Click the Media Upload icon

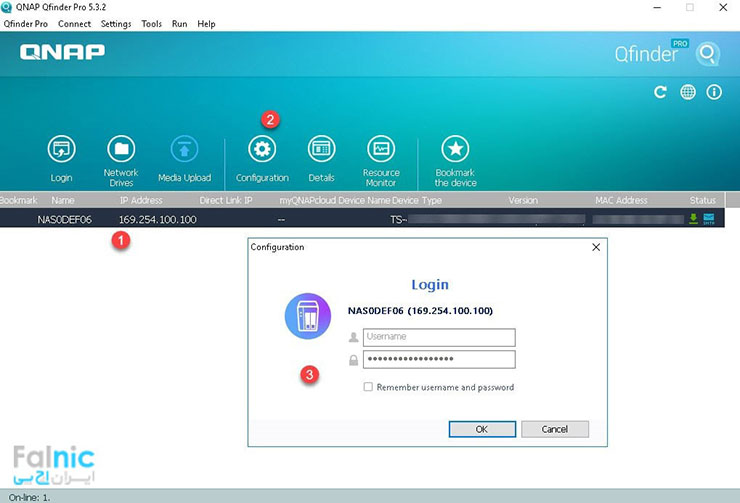[x=184, y=150]
